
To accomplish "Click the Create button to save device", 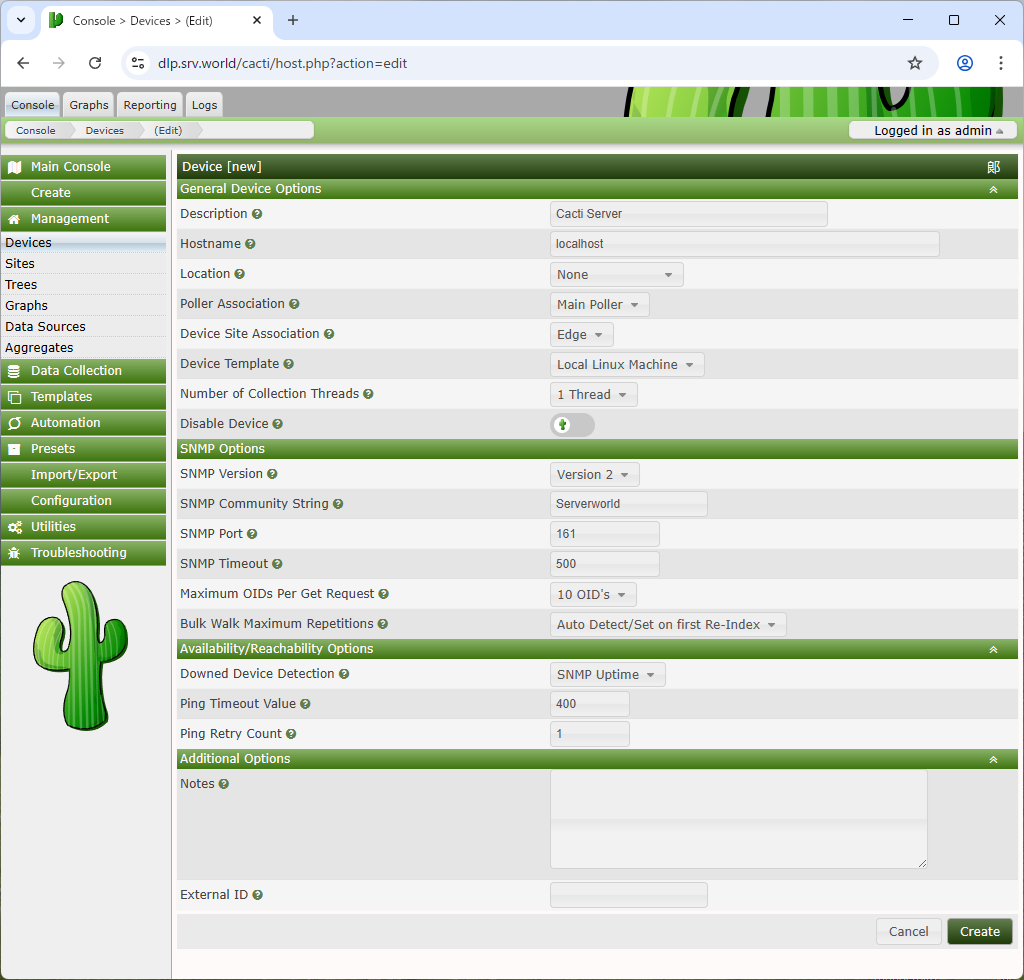I will [x=979, y=931].
